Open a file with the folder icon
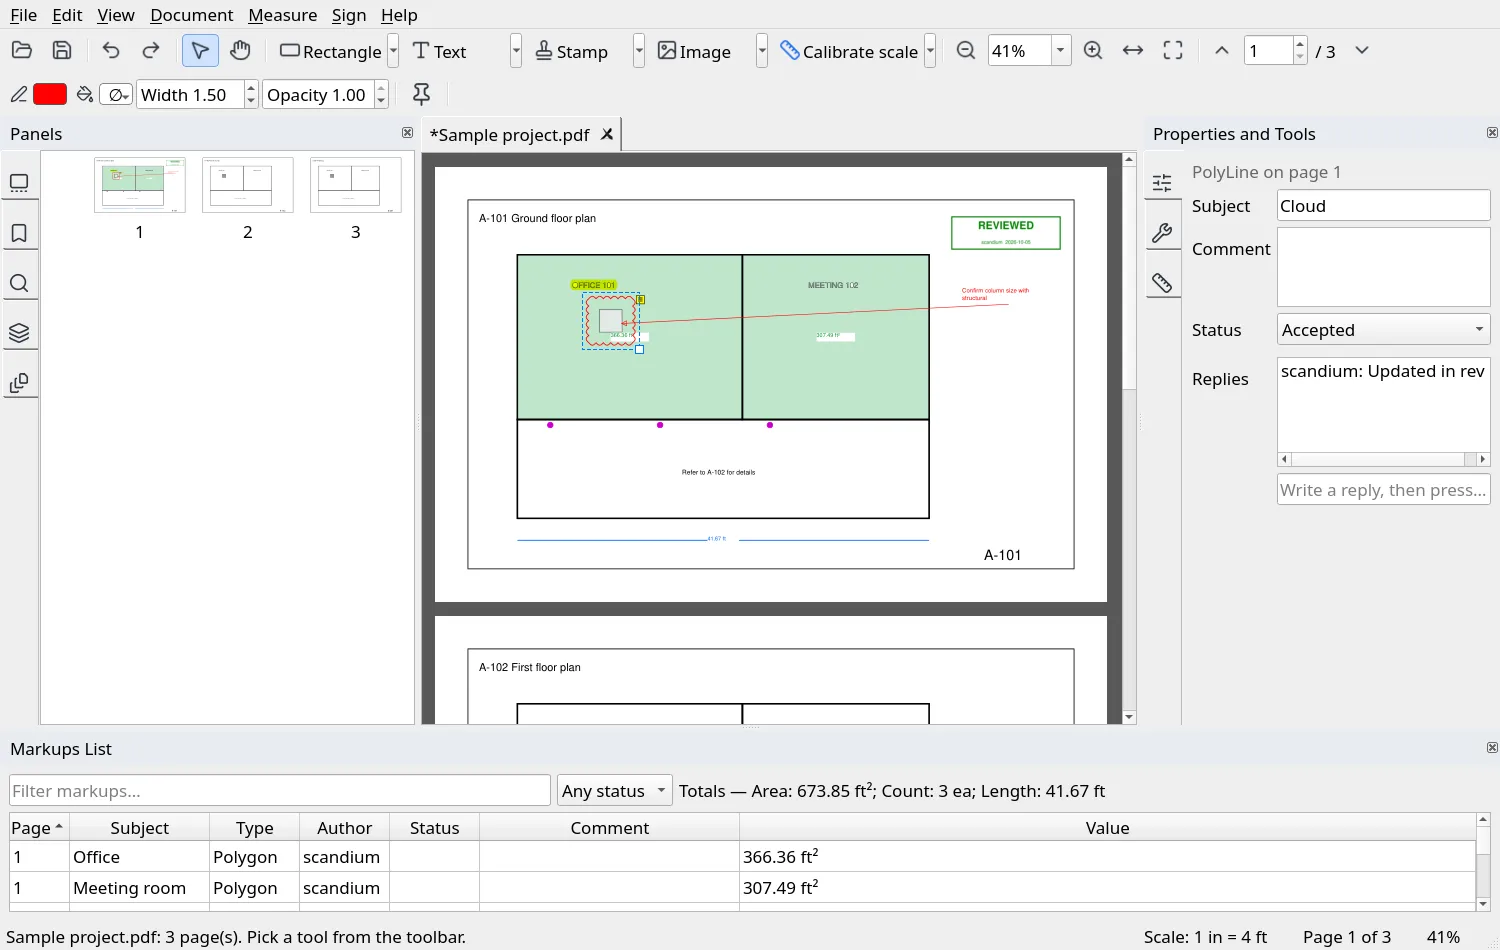 [22, 51]
